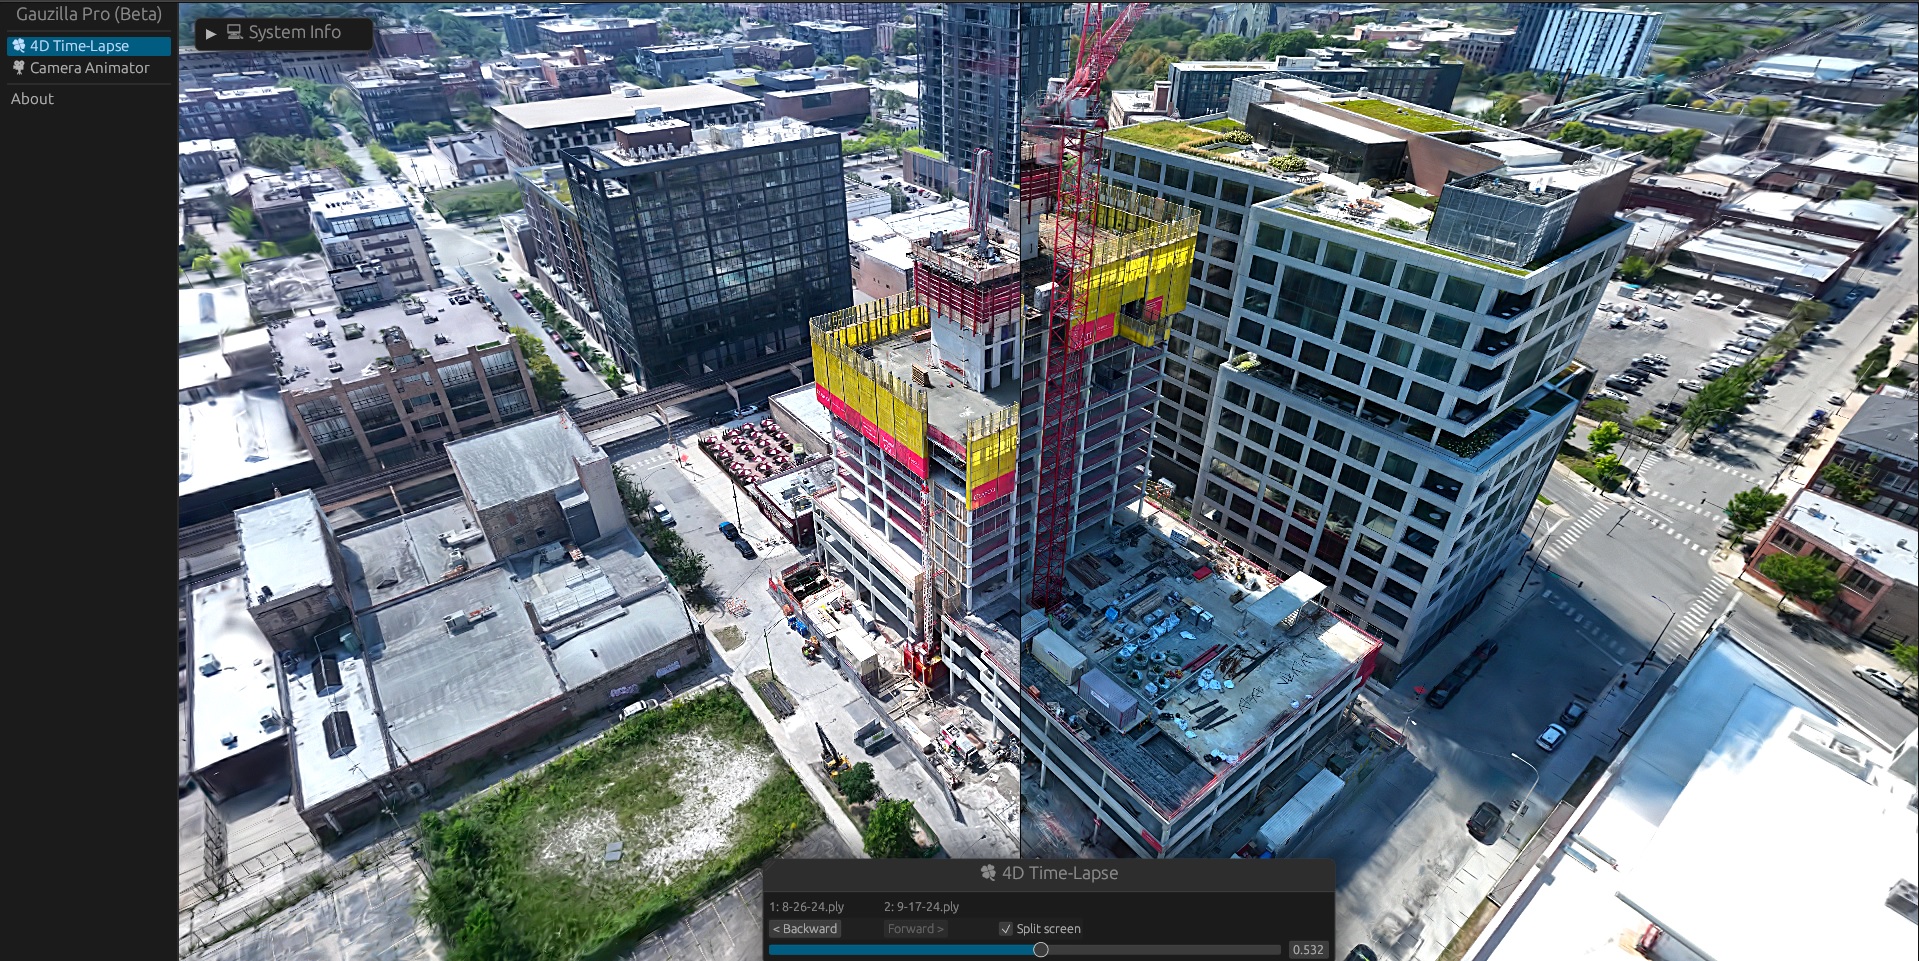Click the Gauzilla Pro (Beta) title
Image resolution: width=1919 pixels, height=961 pixels.
tap(88, 14)
